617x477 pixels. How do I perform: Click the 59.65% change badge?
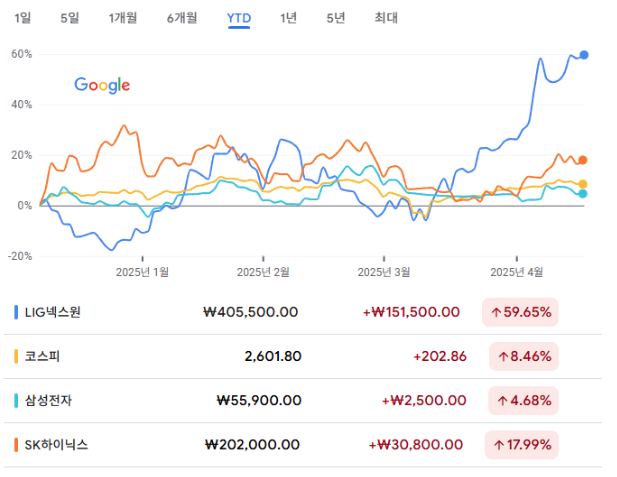coord(520,312)
